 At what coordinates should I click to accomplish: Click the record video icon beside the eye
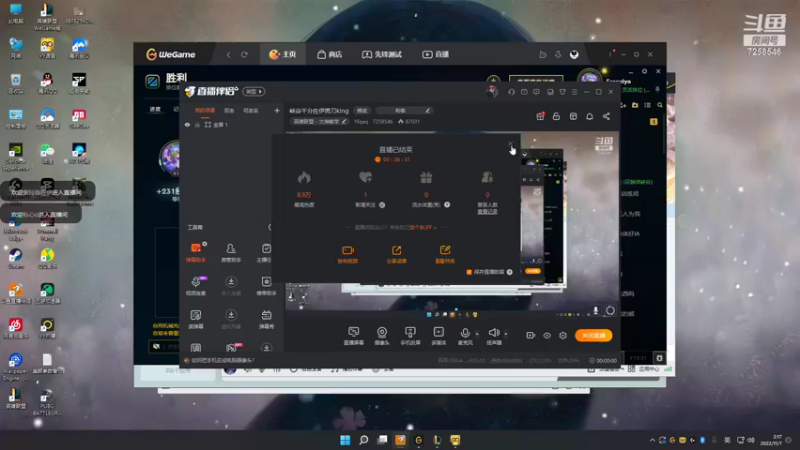531,335
